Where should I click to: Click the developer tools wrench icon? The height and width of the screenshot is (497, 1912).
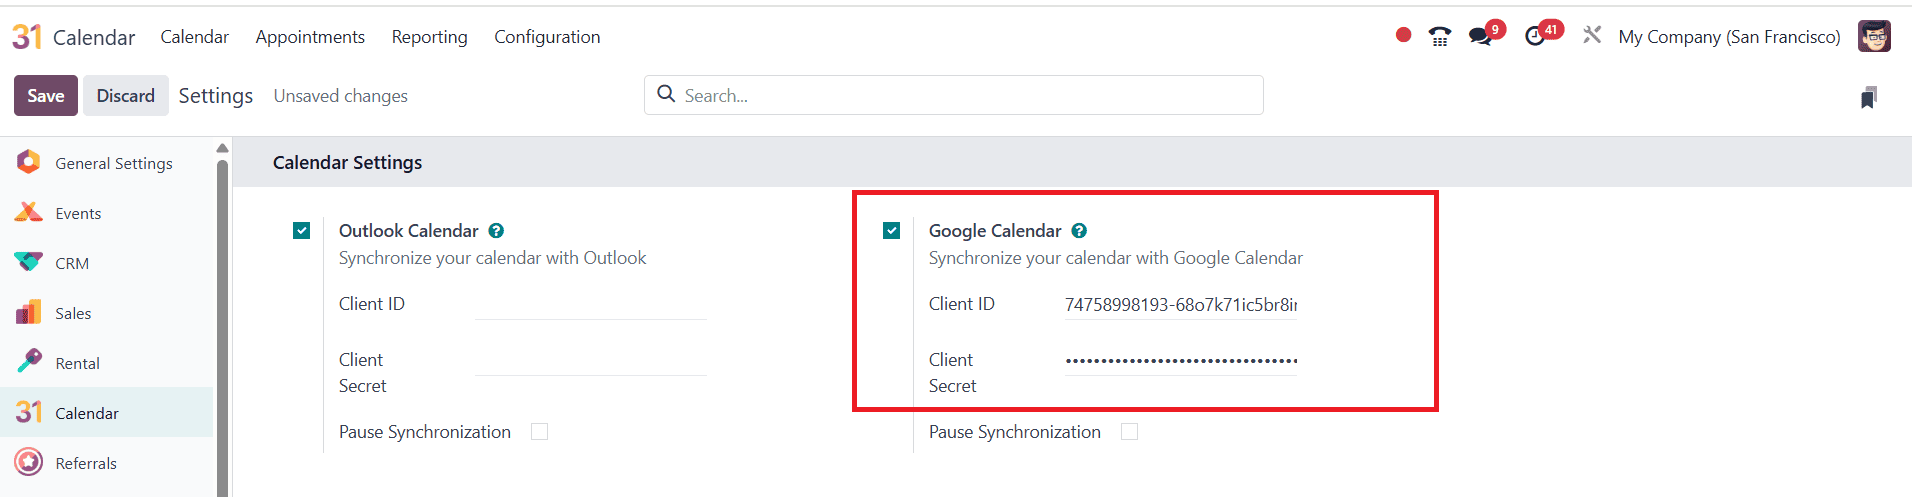[1592, 36]
